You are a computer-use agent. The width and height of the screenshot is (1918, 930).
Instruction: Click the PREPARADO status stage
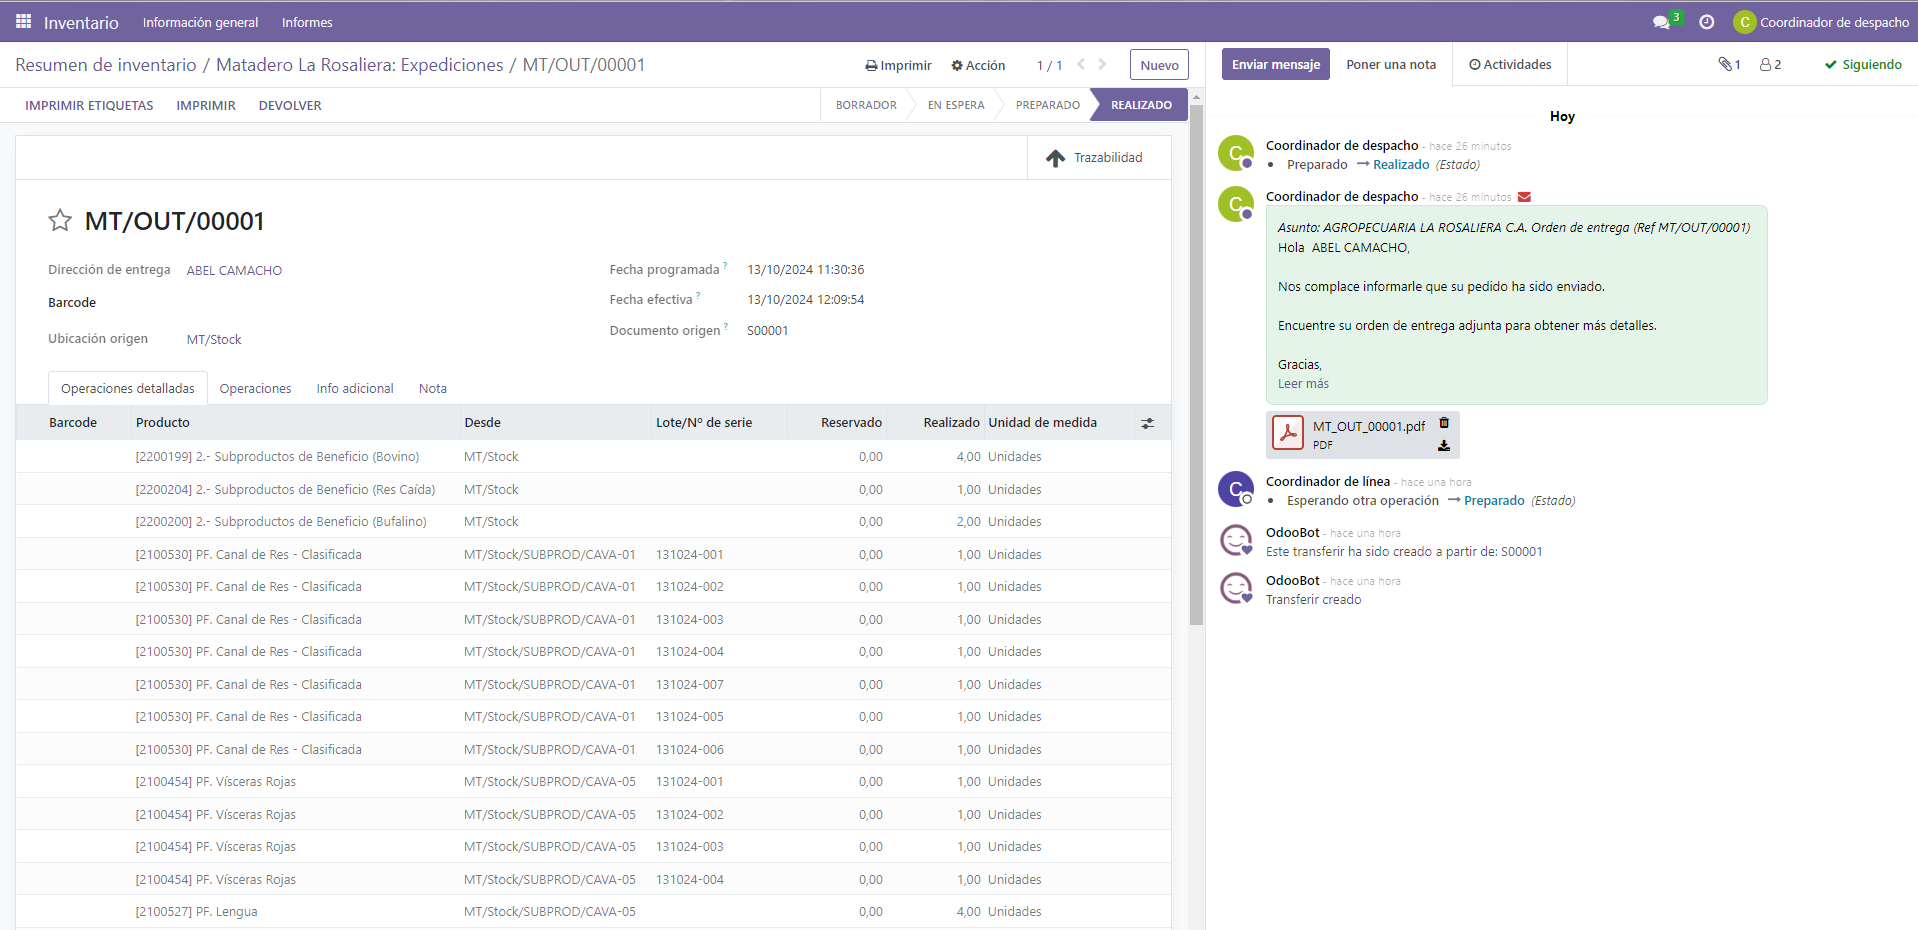click(x=1048, y=105)
